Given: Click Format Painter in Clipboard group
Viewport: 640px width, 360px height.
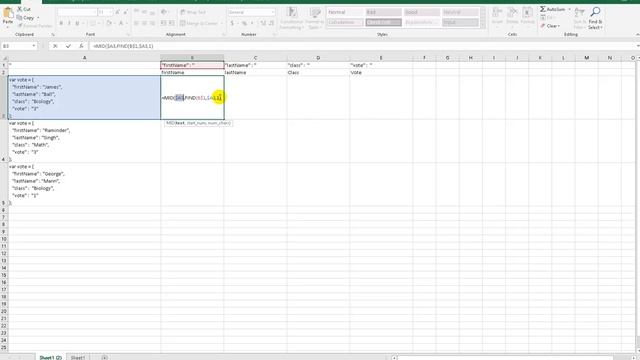Looking at the screenshot, I should [35, 26].
